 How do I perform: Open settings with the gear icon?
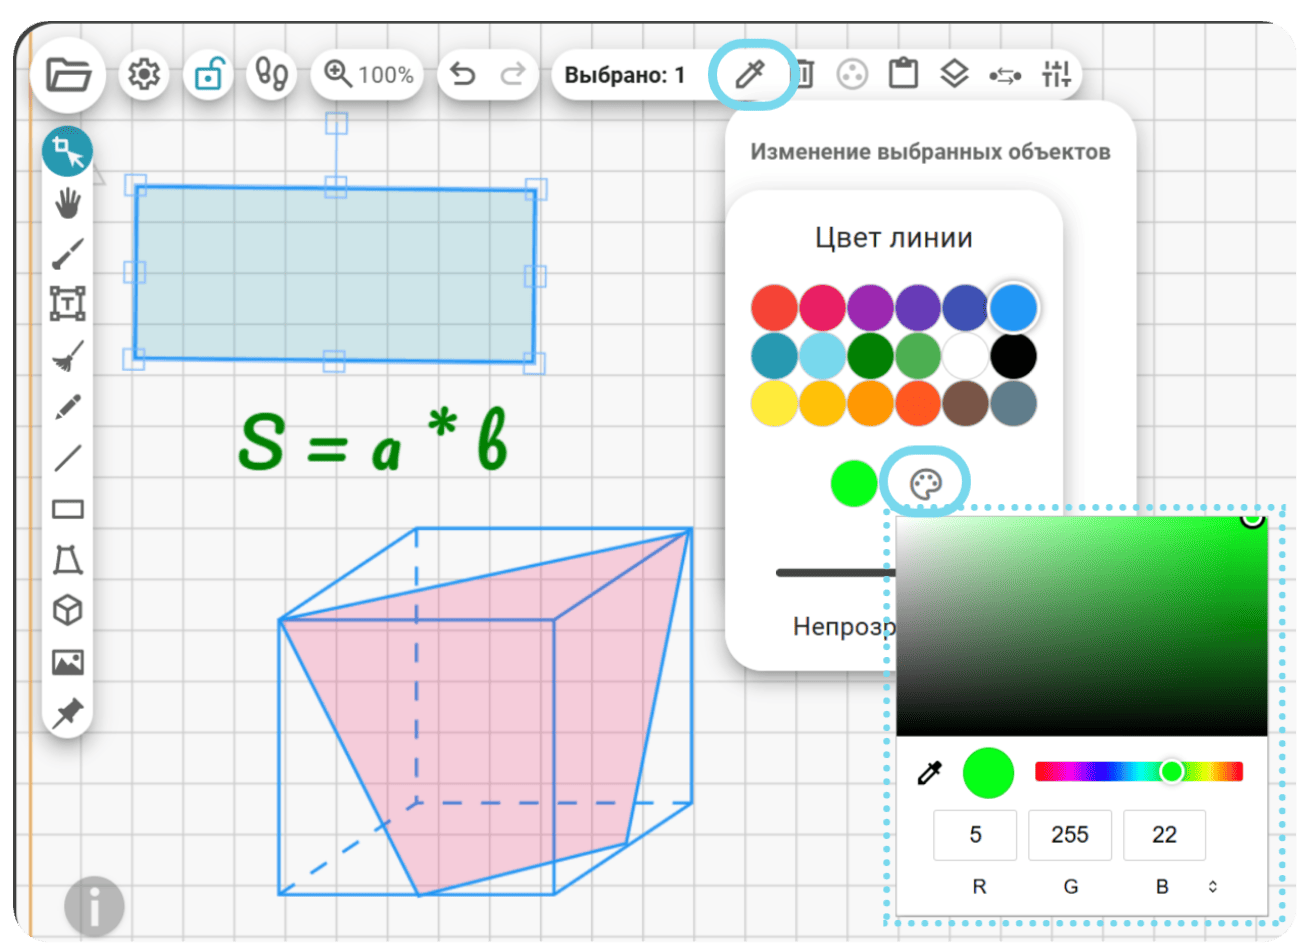click(x=144, y=74)
